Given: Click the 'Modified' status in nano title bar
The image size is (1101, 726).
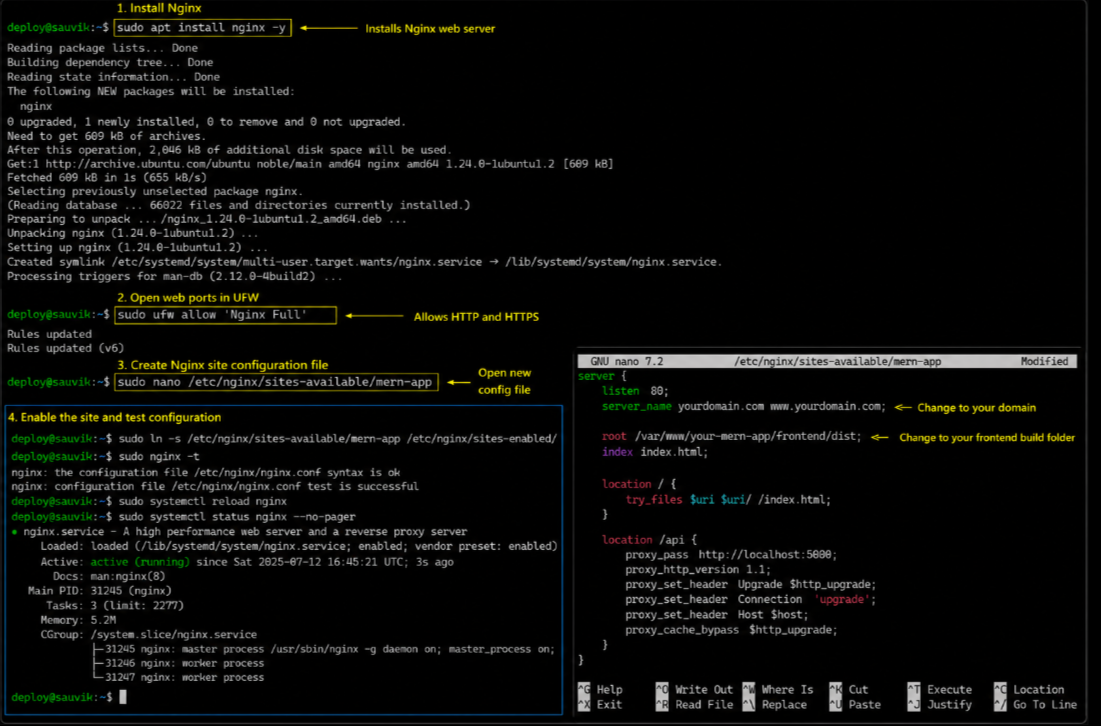Looking at the screenshot, I should point(1044,361).
